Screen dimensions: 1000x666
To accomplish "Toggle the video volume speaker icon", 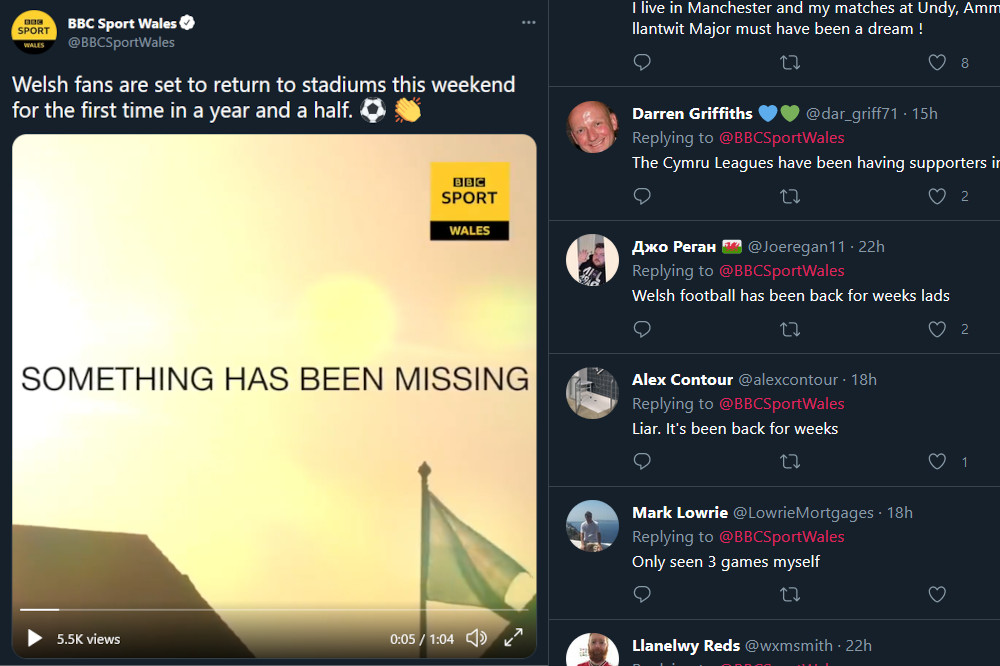I will click(477, 638).
